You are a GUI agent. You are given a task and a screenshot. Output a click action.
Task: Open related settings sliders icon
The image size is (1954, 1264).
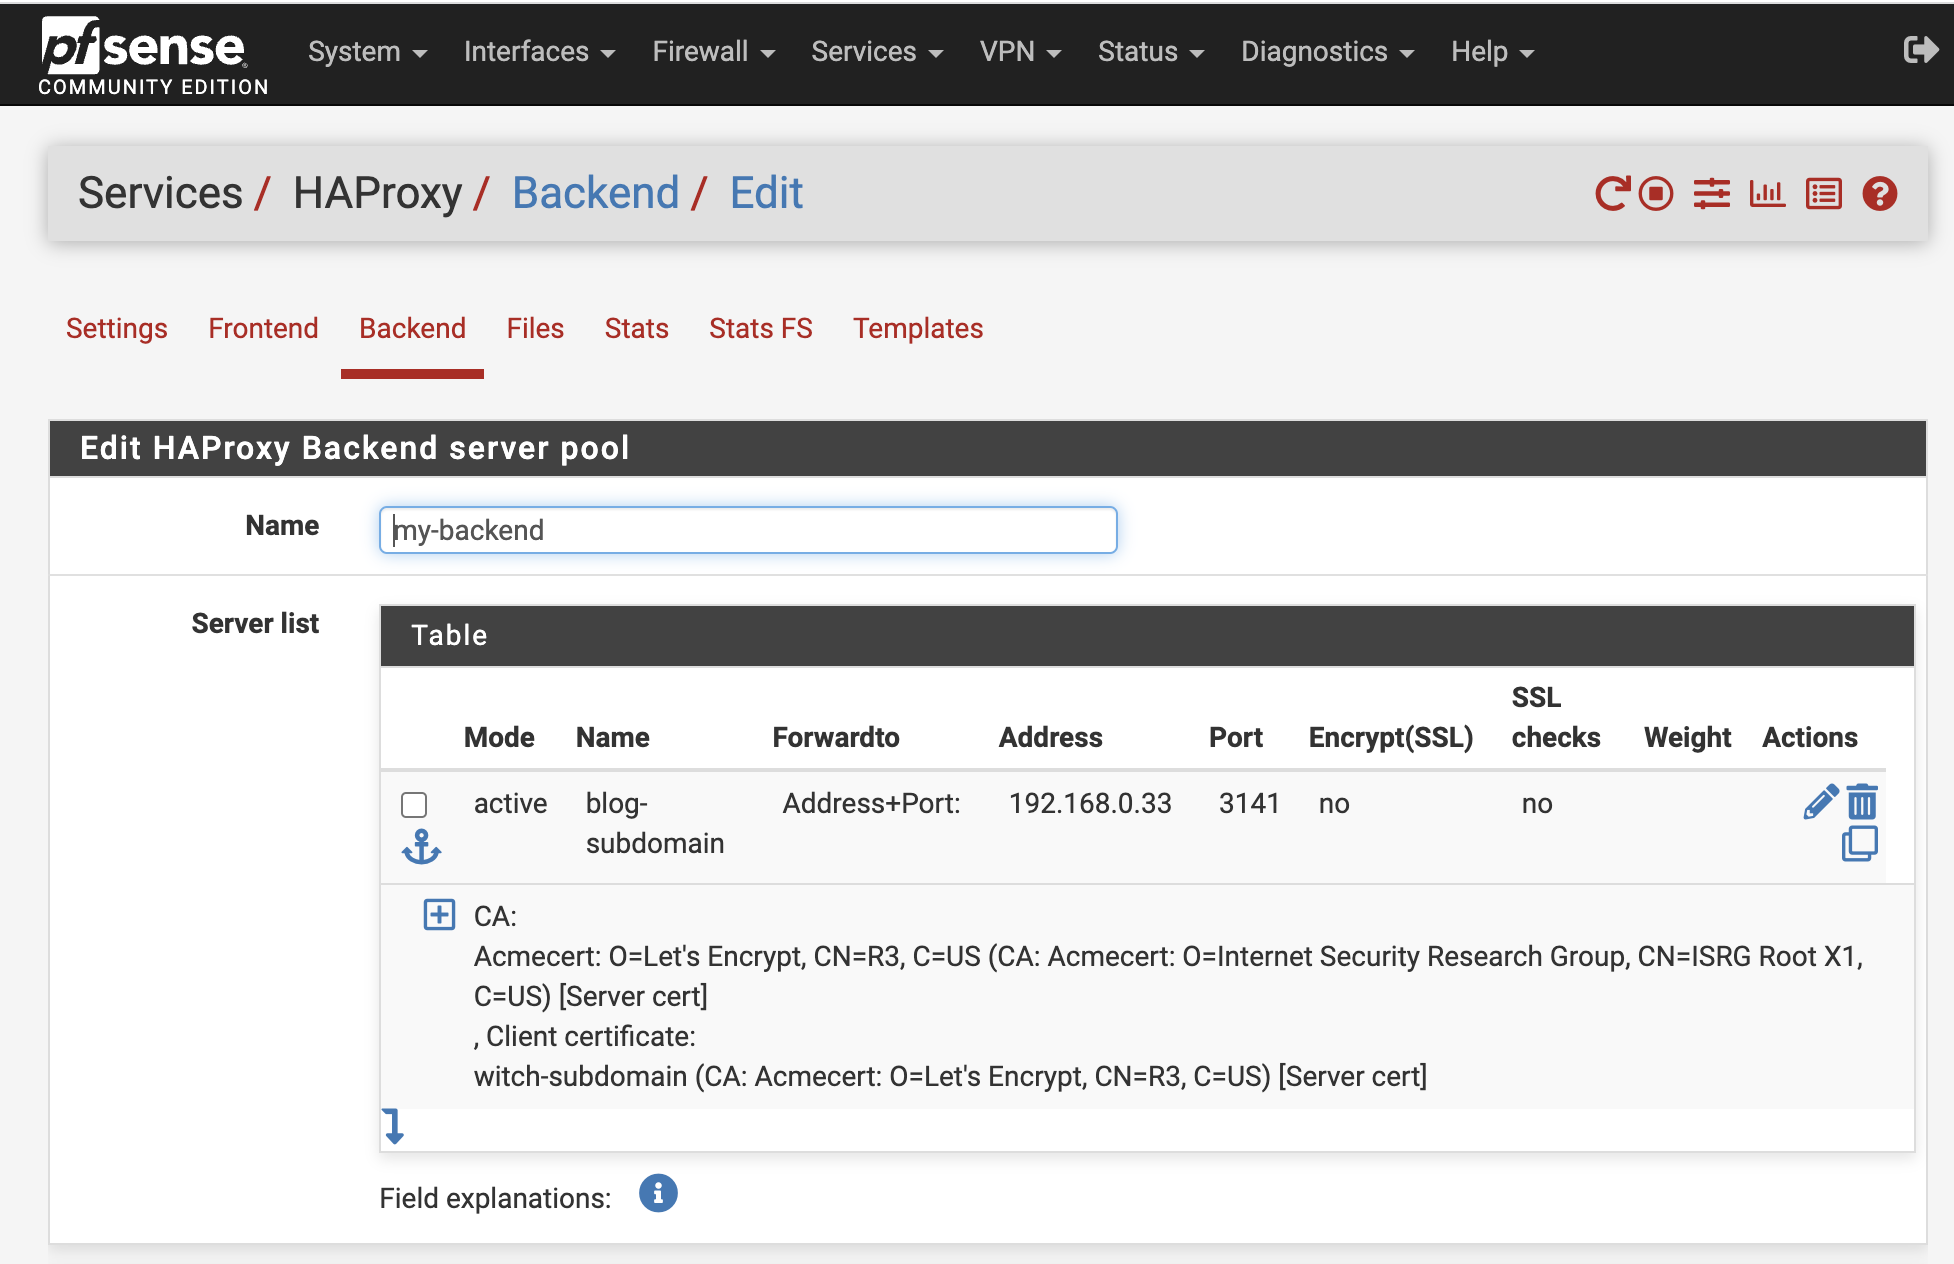point(1711,193)
